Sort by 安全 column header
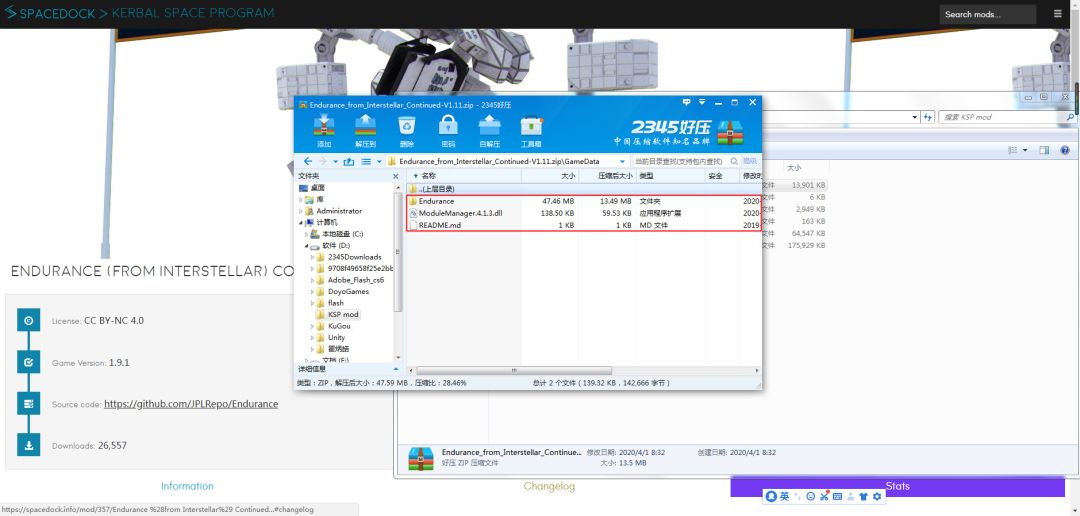The height and width of the screenshot is (516, 1080). (721, 176)
